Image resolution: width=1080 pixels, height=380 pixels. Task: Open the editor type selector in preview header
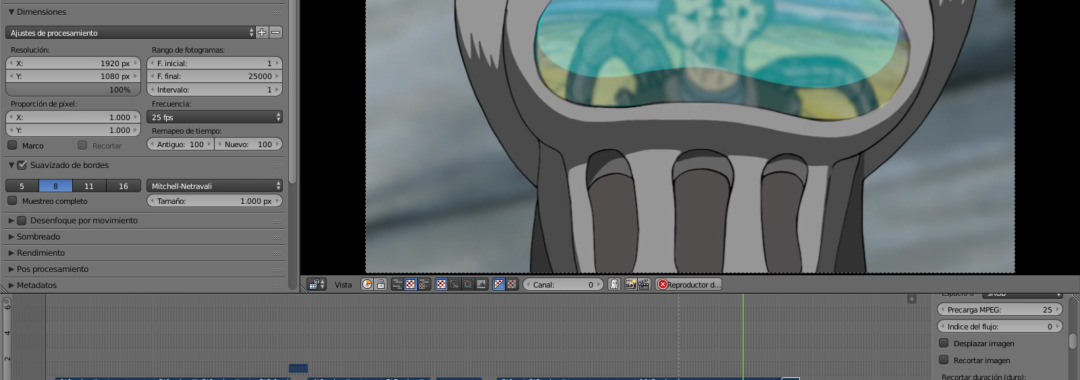317,284
